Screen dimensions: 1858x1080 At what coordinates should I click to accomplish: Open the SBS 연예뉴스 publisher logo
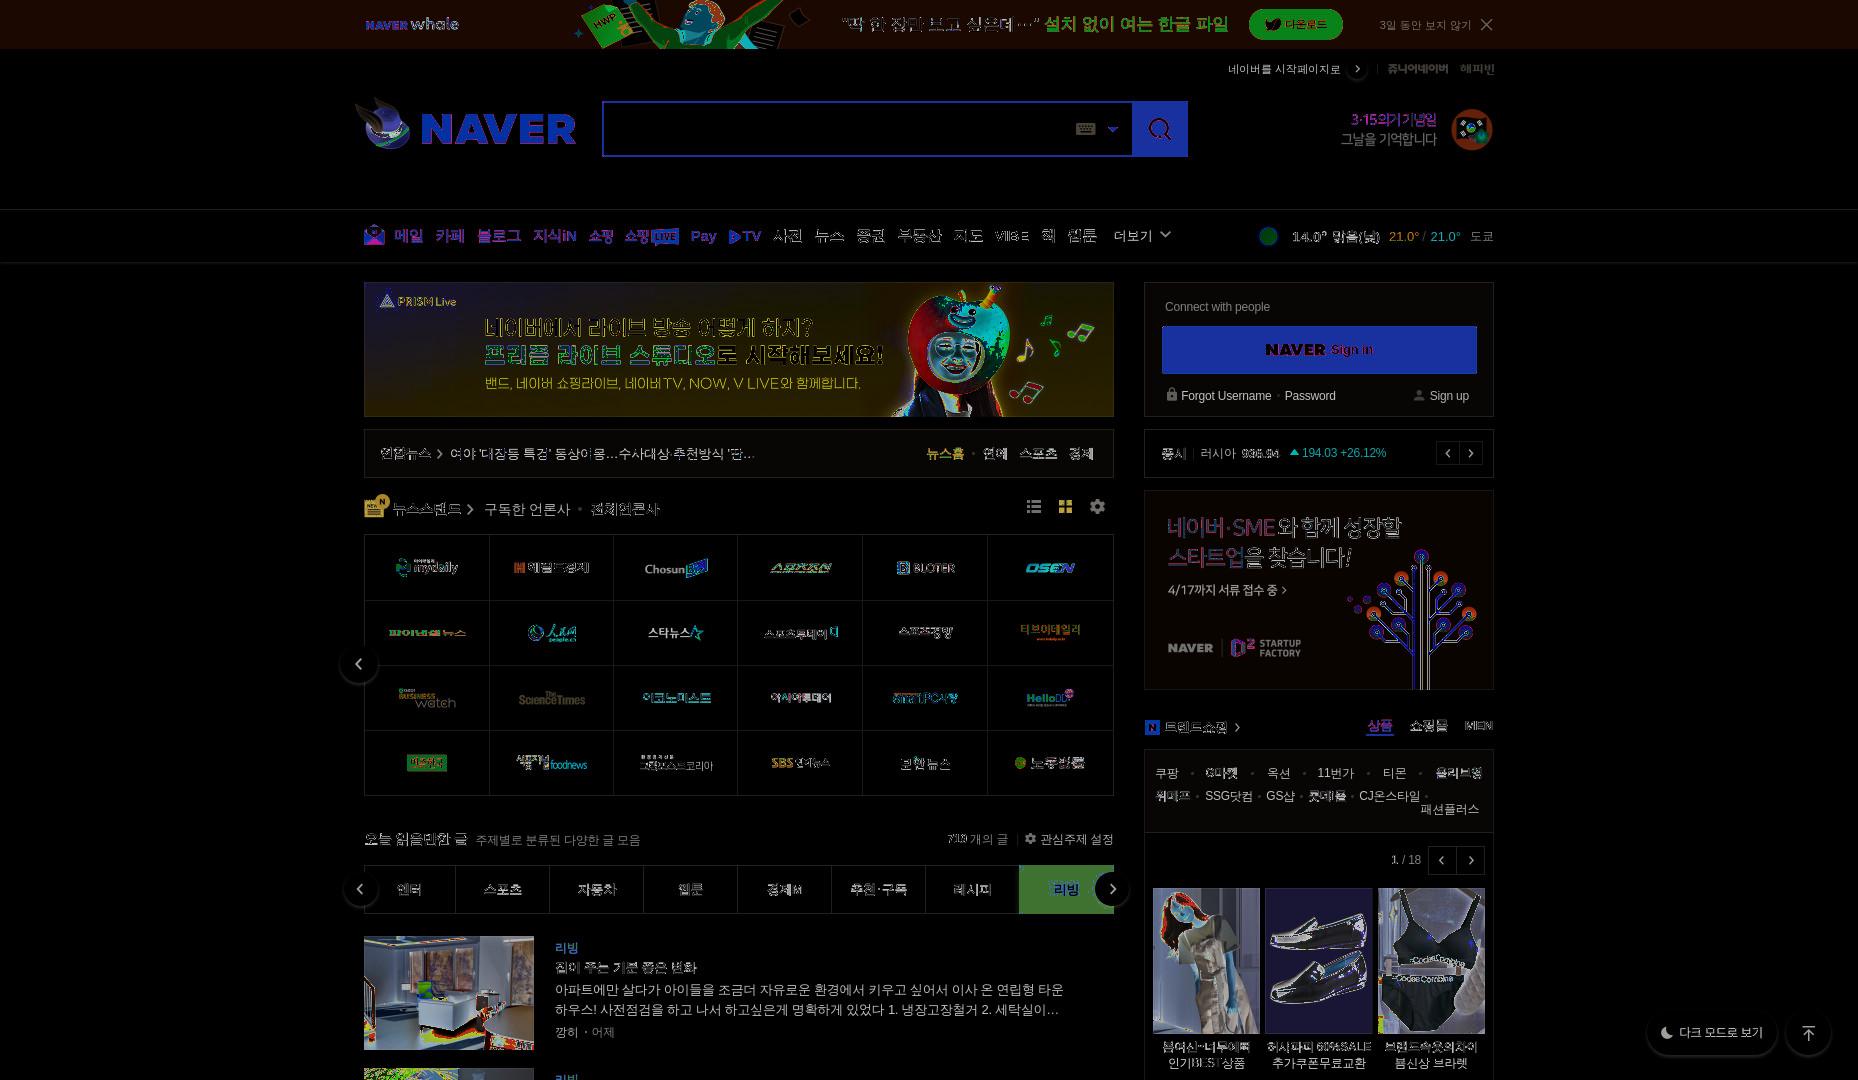(x=800, y=763)
